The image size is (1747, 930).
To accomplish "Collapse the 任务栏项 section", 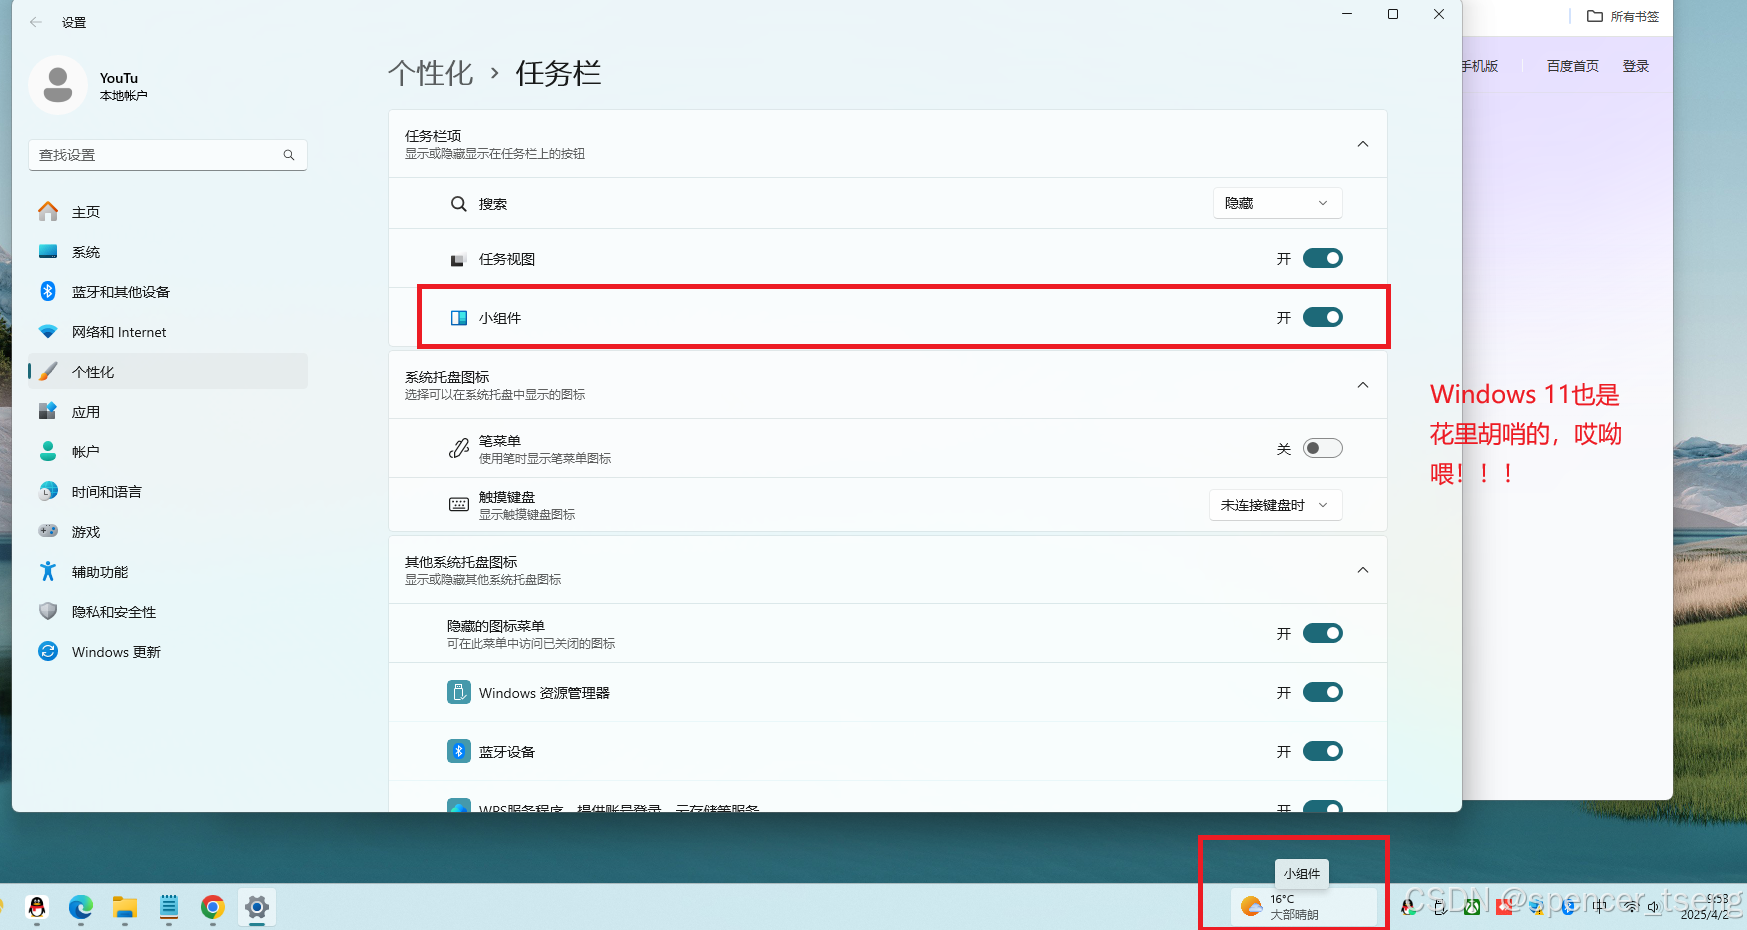I will coord(1362,144).
